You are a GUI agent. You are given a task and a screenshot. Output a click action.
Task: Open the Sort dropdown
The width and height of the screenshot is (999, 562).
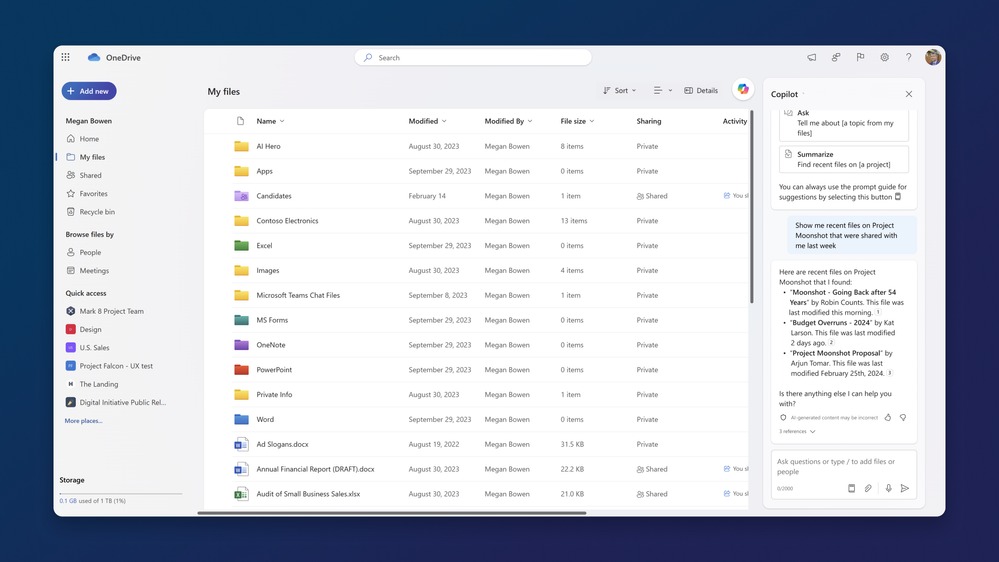pyautogui.click(x=619, y=90)
